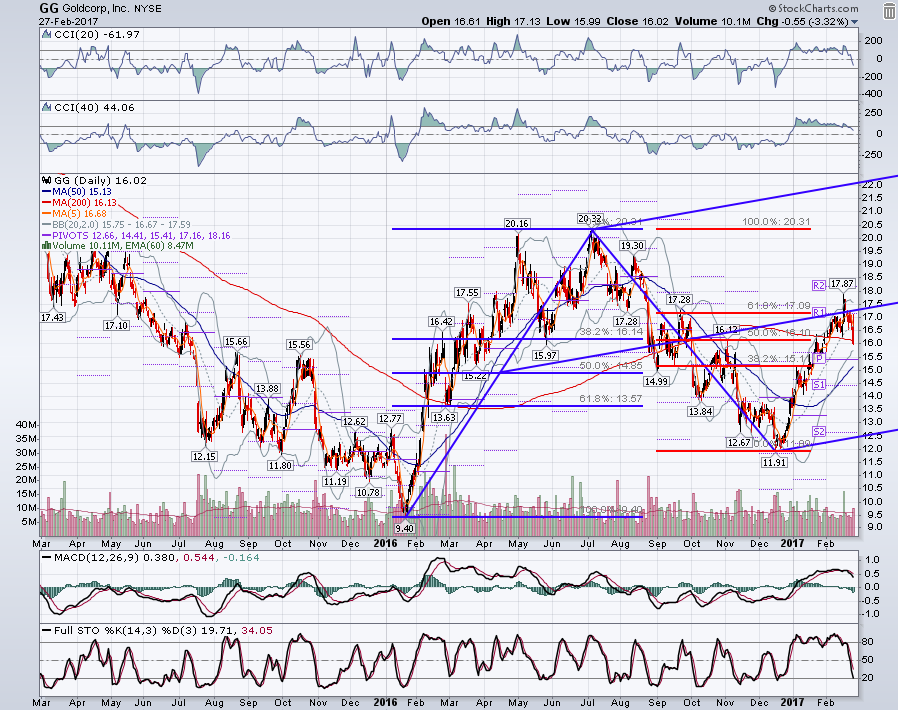Click the PIVOTS legend entry

pos(136,235)
